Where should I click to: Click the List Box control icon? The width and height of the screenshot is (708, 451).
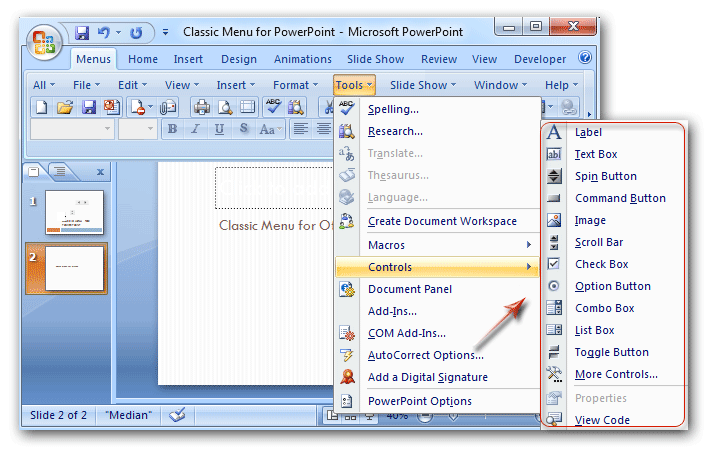click(554, 330)
